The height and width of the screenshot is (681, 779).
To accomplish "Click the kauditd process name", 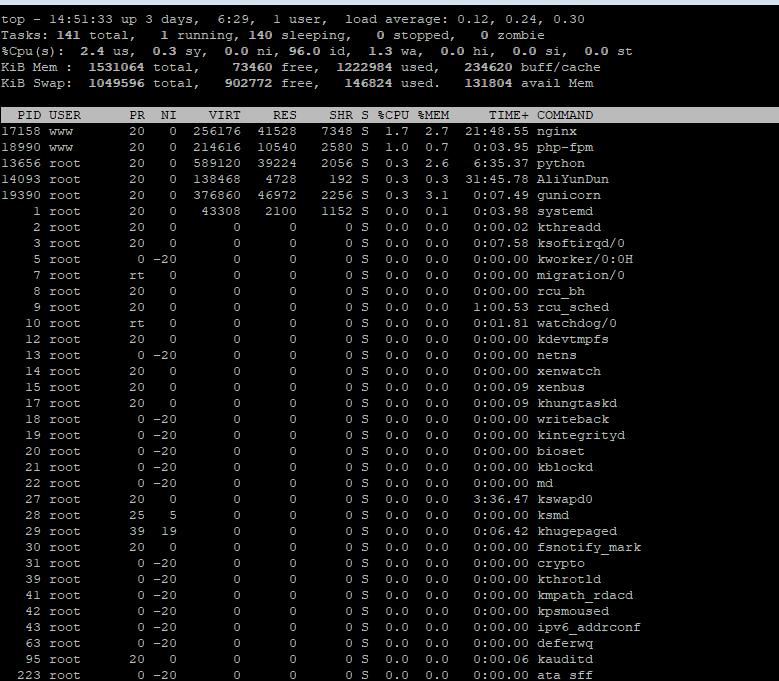I will pos(564,659).
